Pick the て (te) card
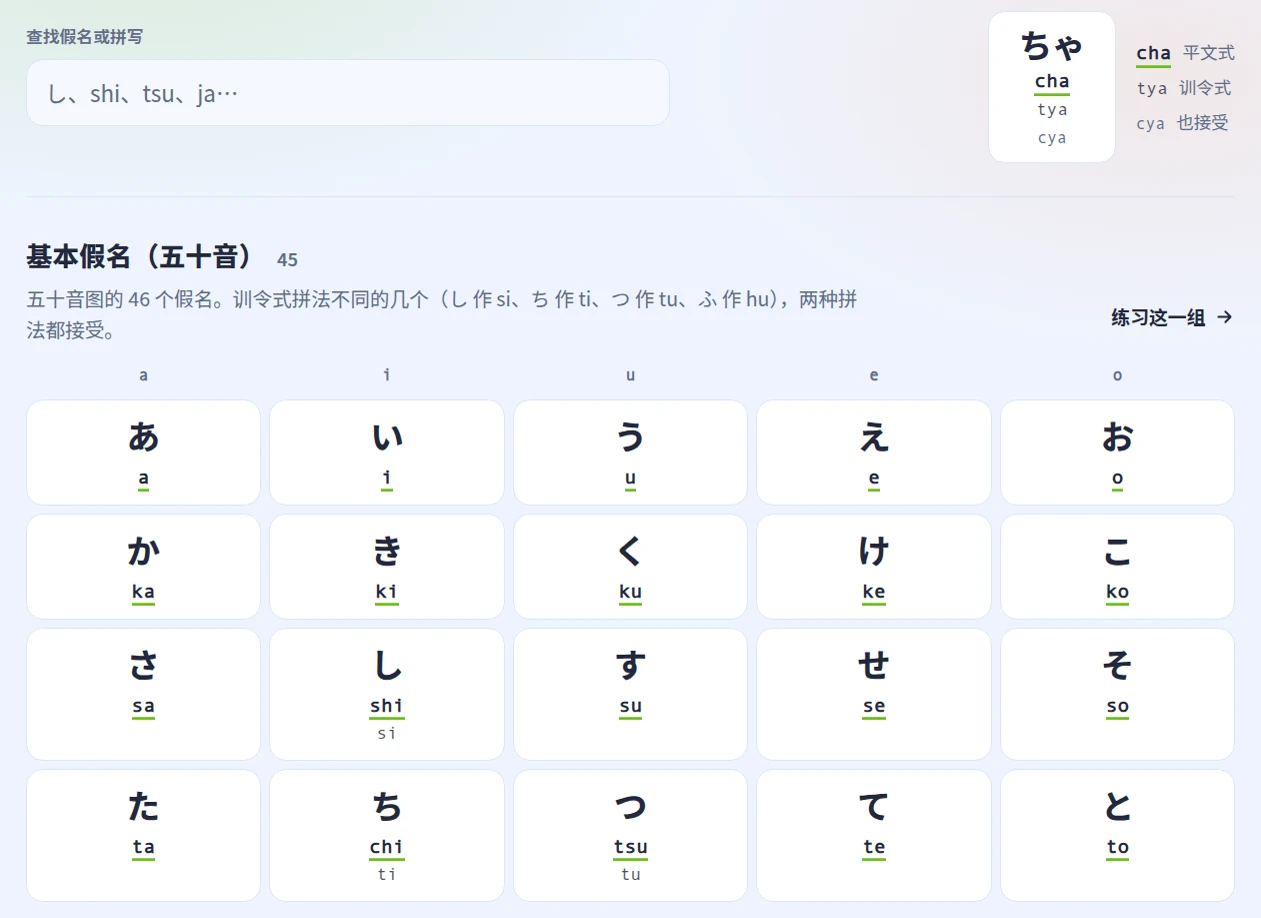1261x918 pixels. click(874, 835)
